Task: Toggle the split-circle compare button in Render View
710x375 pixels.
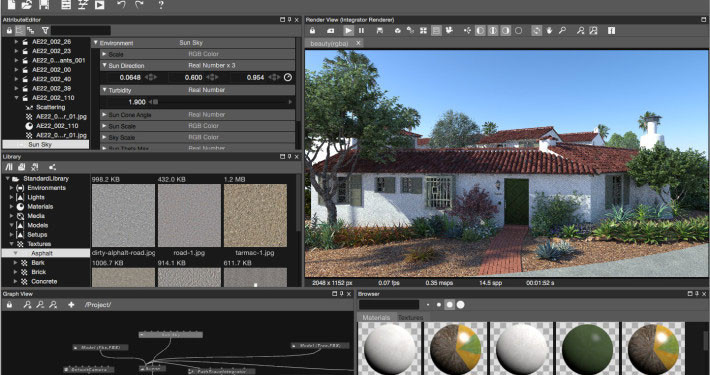Action: tap(493, 31)
